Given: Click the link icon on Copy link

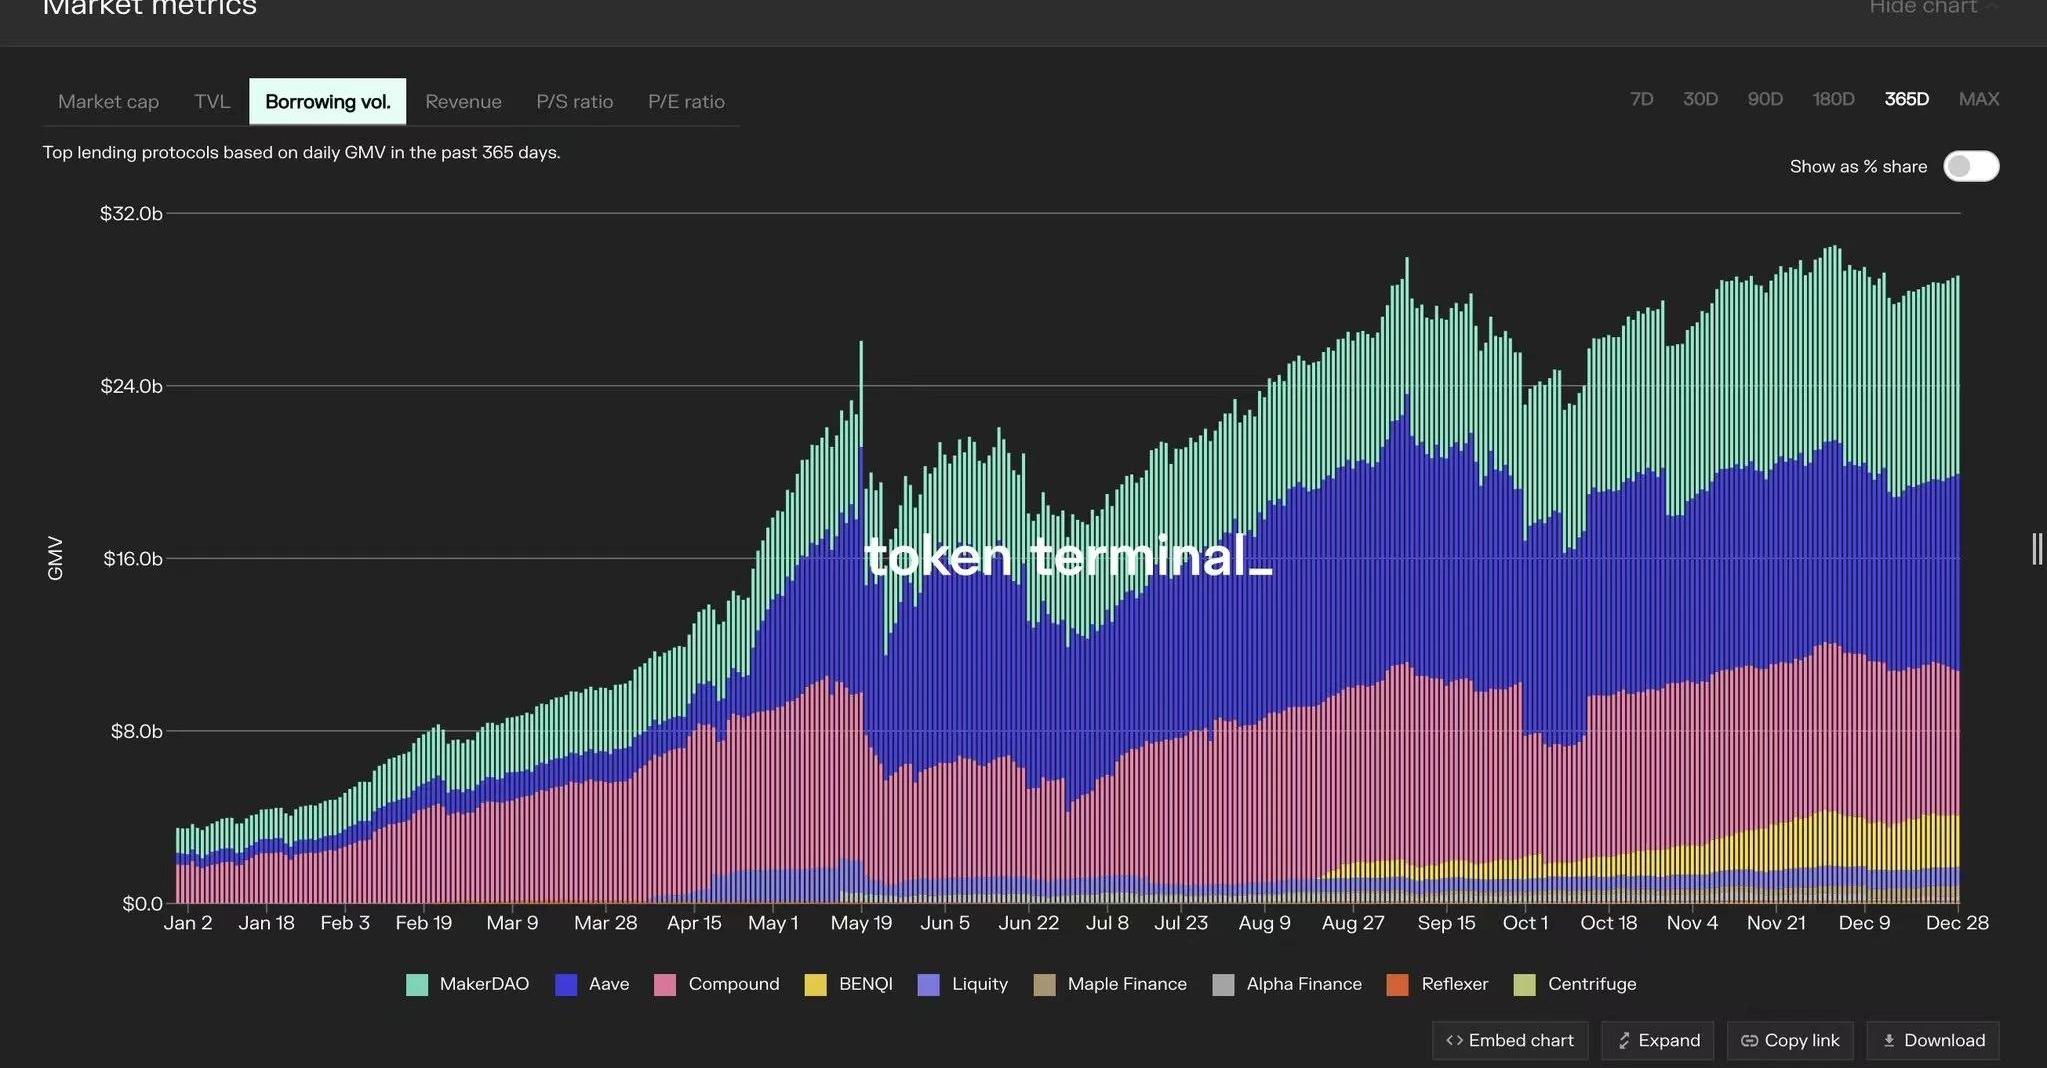Looking at the screenshot, I should click(1749, 1041).
